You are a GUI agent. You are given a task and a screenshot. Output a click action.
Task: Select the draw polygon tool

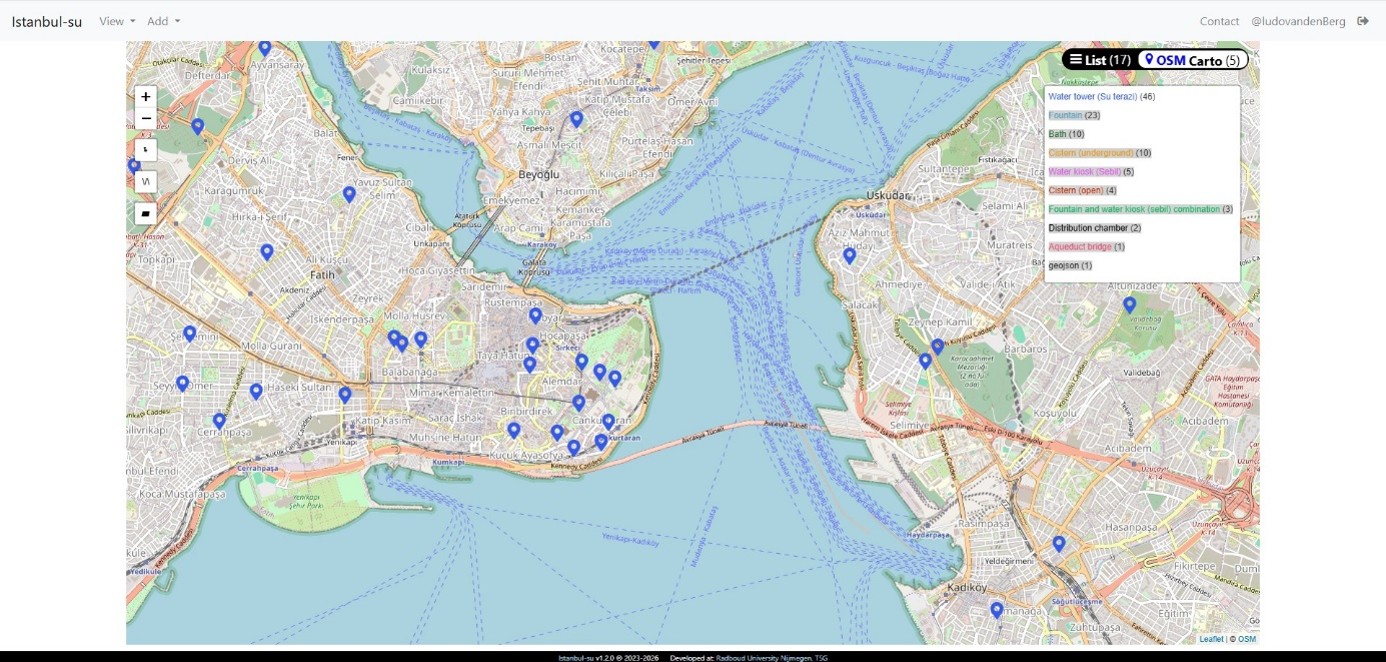point(146,213)
